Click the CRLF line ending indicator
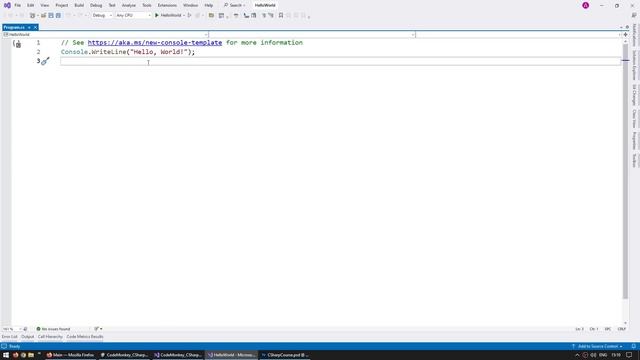The height and width of the screenshot is (360, 640). (x=621, y=329)
